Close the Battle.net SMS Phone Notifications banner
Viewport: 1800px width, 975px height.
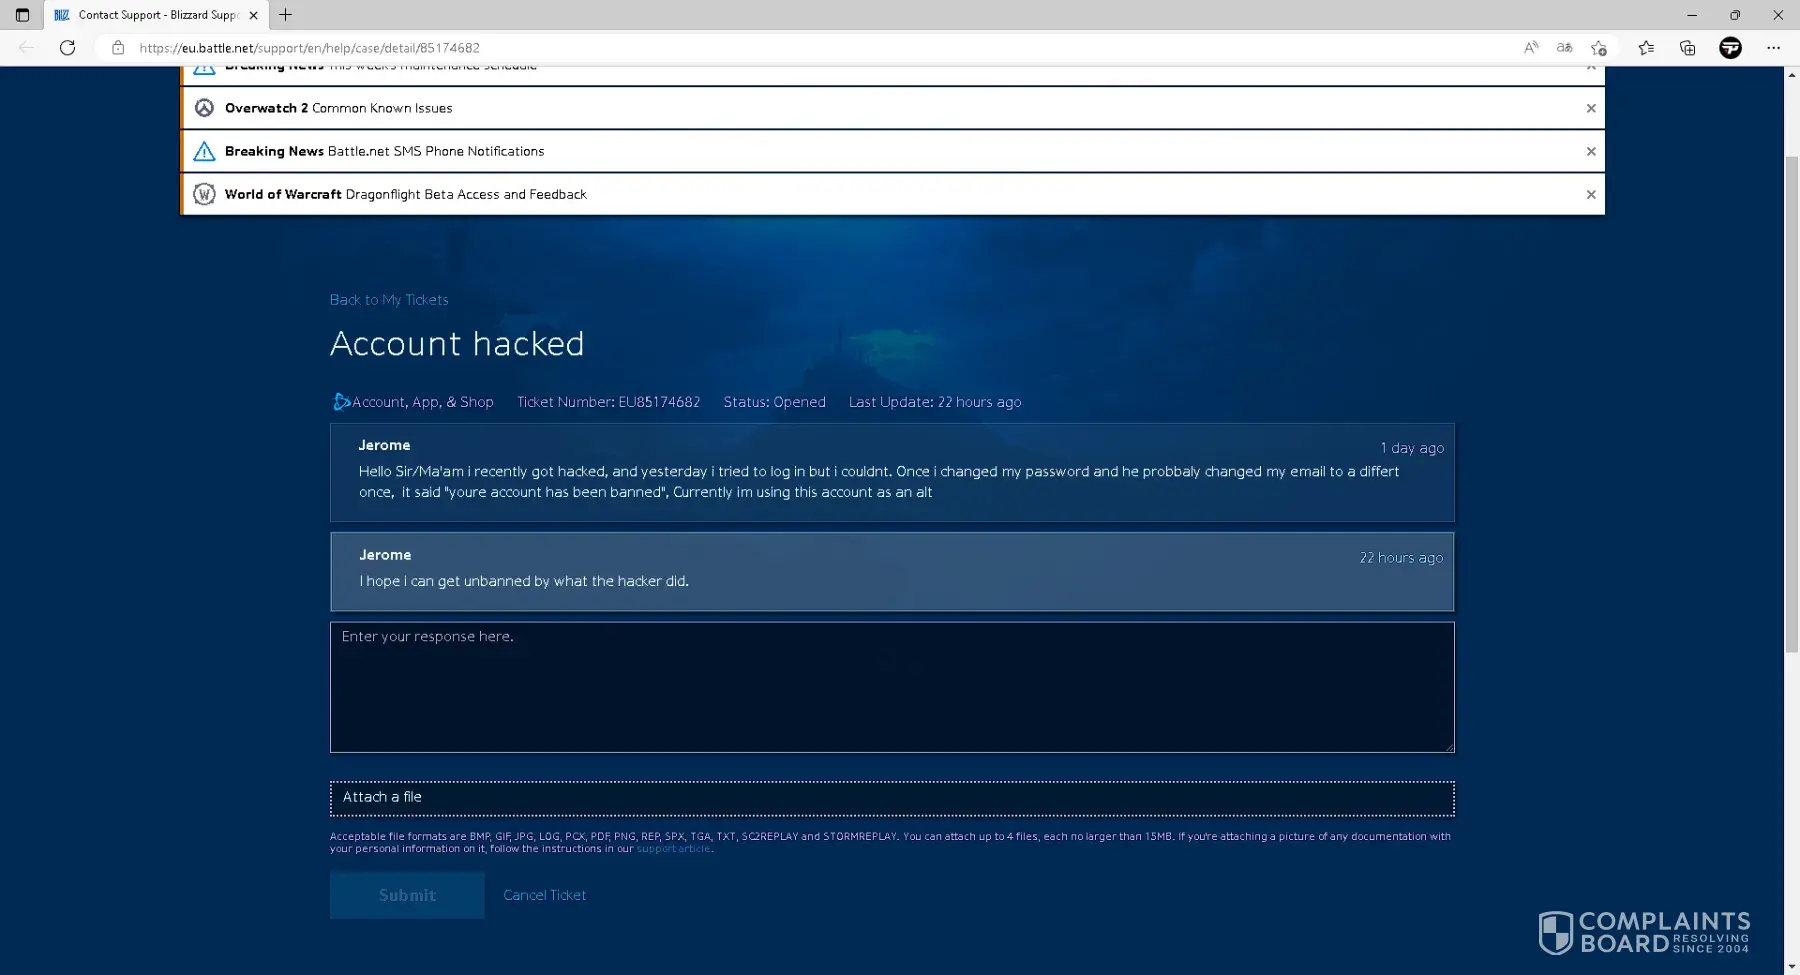(x=1591, y=152)
